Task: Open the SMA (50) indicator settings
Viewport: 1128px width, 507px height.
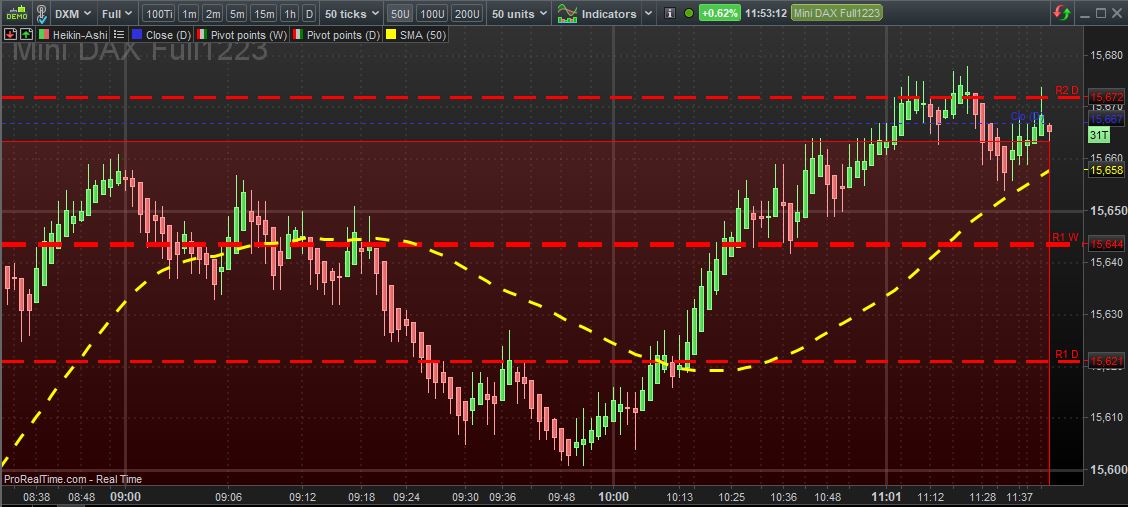Action: coord(422,34)
